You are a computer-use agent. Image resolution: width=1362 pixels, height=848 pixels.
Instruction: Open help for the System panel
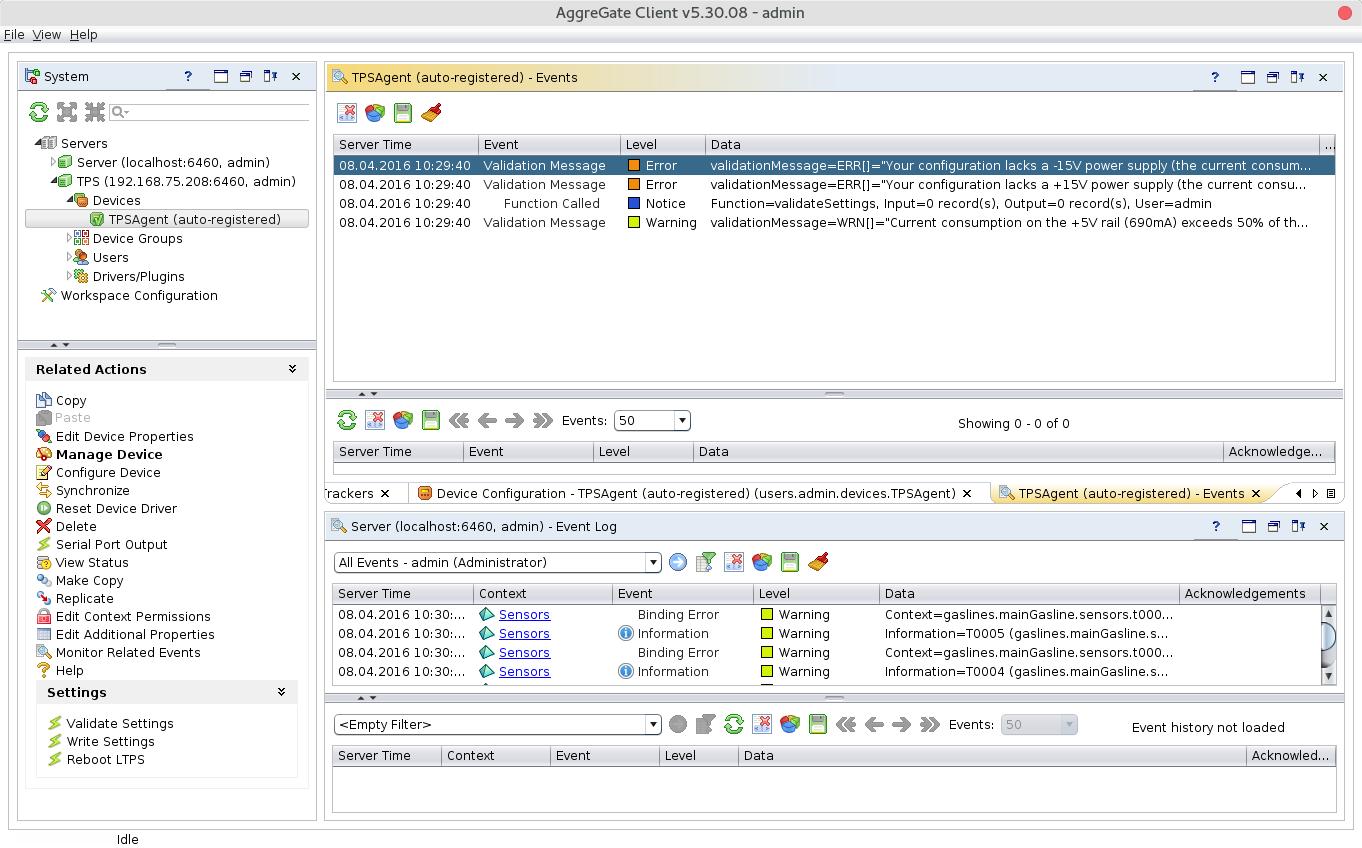pos(188,76)
